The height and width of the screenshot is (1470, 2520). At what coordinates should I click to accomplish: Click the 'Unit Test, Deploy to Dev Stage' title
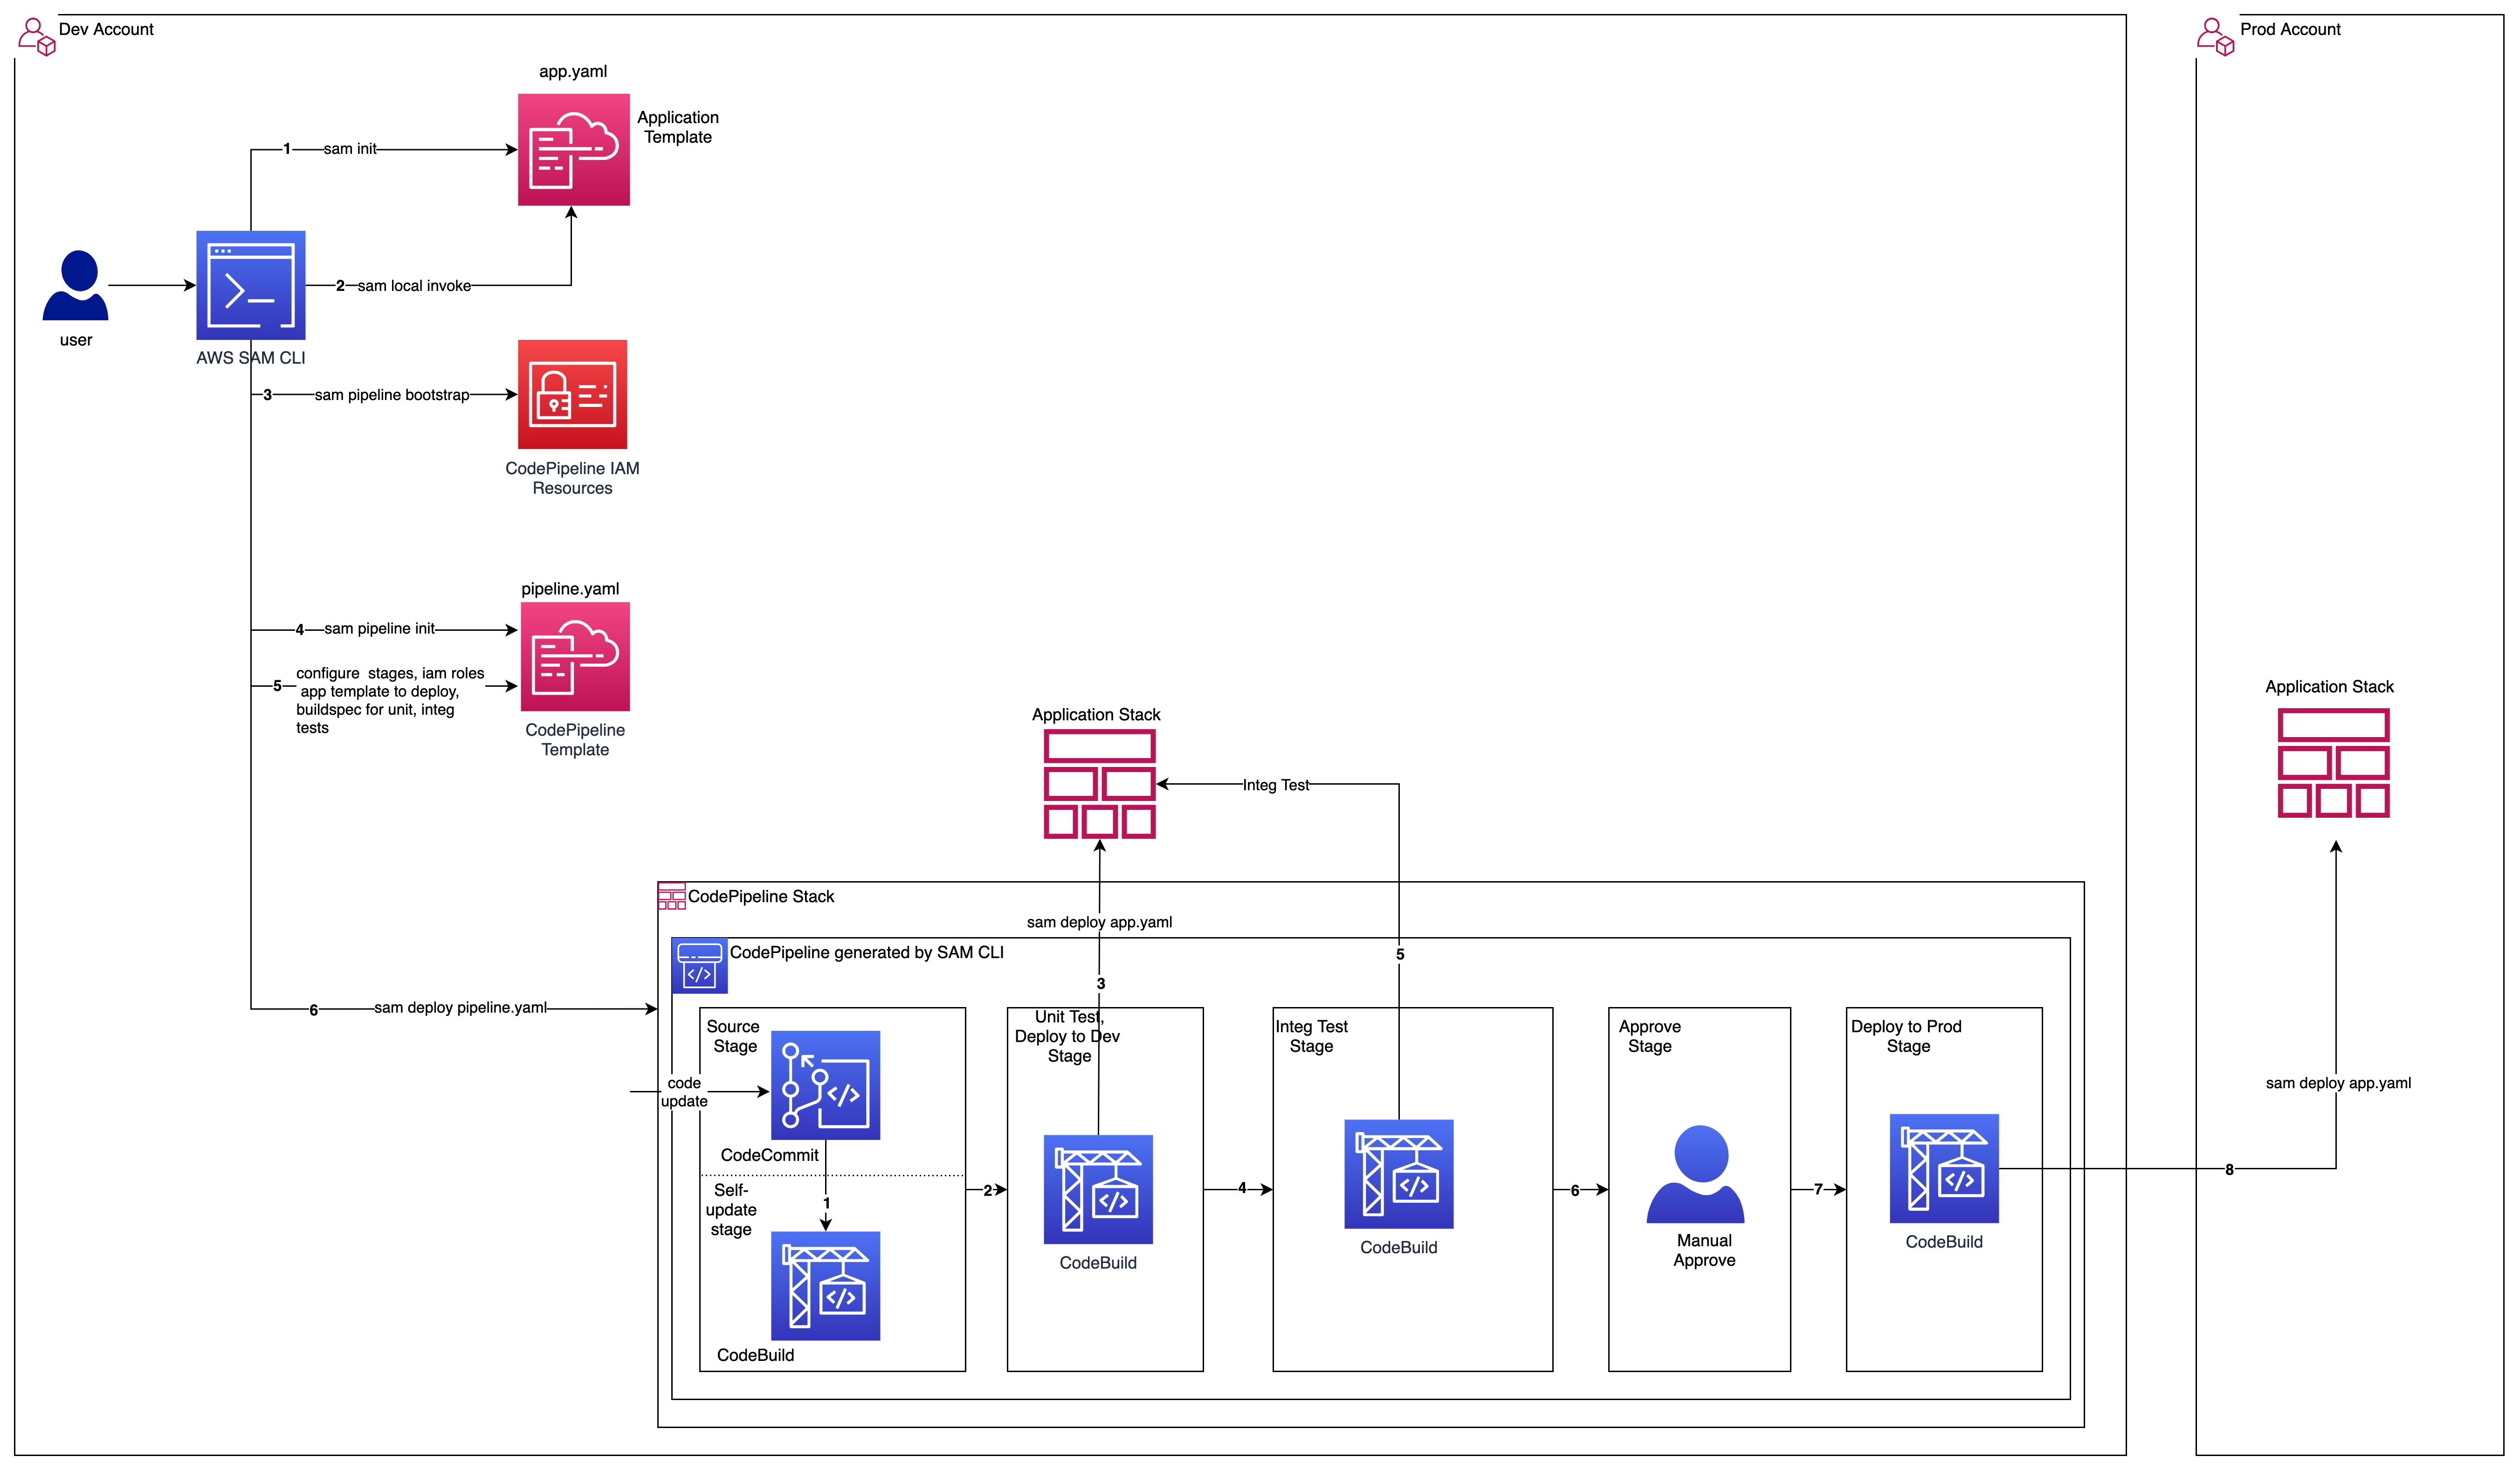pyautogui.click(x=1068, y=1036)
